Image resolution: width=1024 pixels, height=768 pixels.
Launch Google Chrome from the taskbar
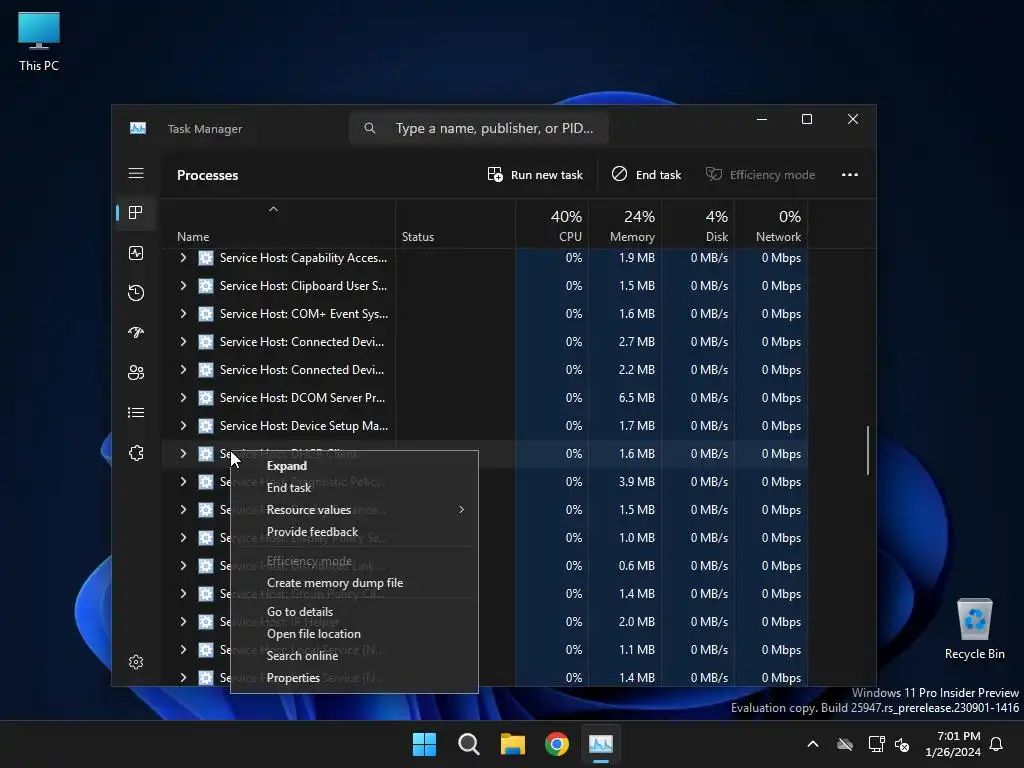(x=556, y=744)
